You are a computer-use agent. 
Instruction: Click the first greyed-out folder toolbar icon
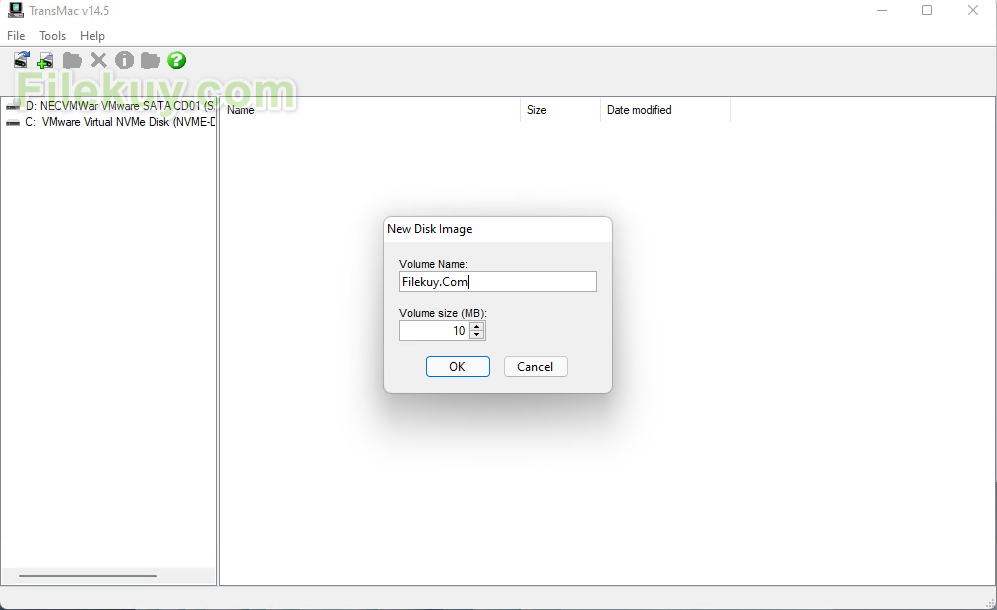coord(72,60)
